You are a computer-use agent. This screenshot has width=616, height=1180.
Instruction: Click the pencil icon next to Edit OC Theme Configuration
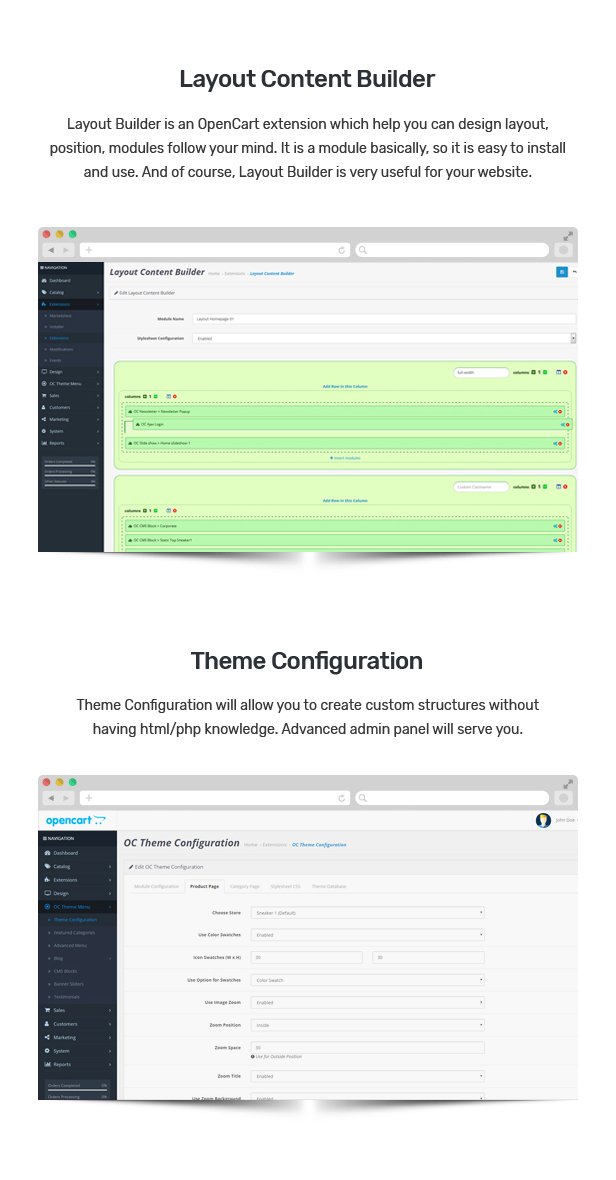[x=131, y=867]
